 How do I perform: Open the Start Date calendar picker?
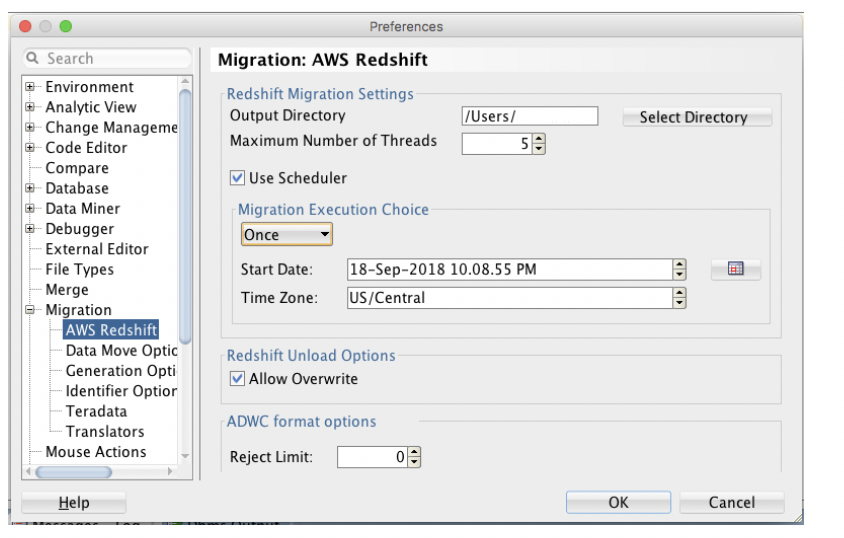click(x=735, y=269)
